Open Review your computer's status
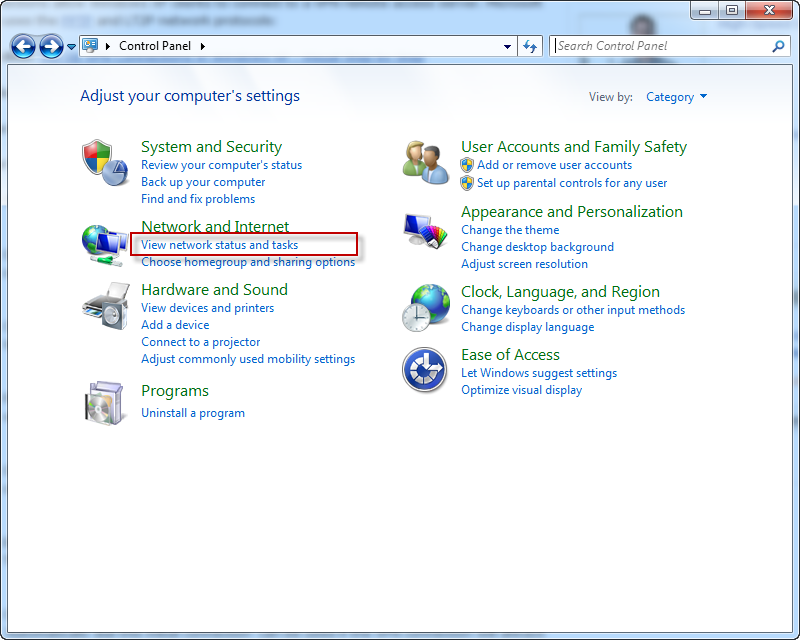This screenshot has width=800, height=640. [221, 165]
